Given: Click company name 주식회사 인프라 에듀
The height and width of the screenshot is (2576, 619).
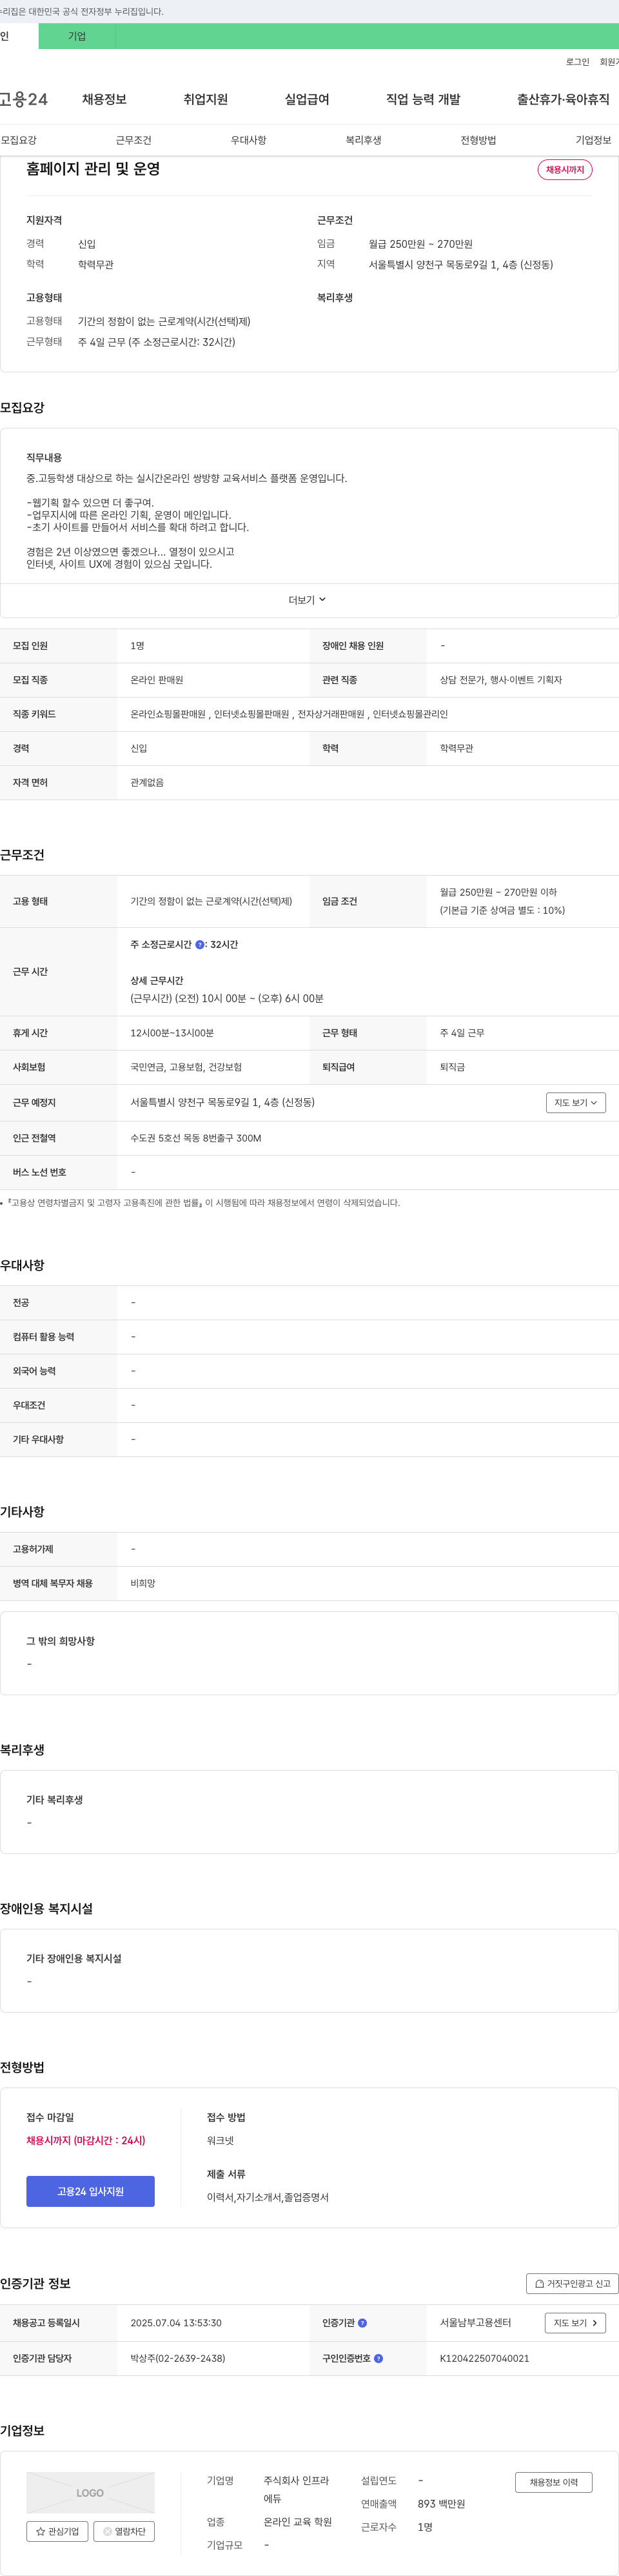Looking at the screenshot, I should pyautogui.click(x=296, y=2489).
